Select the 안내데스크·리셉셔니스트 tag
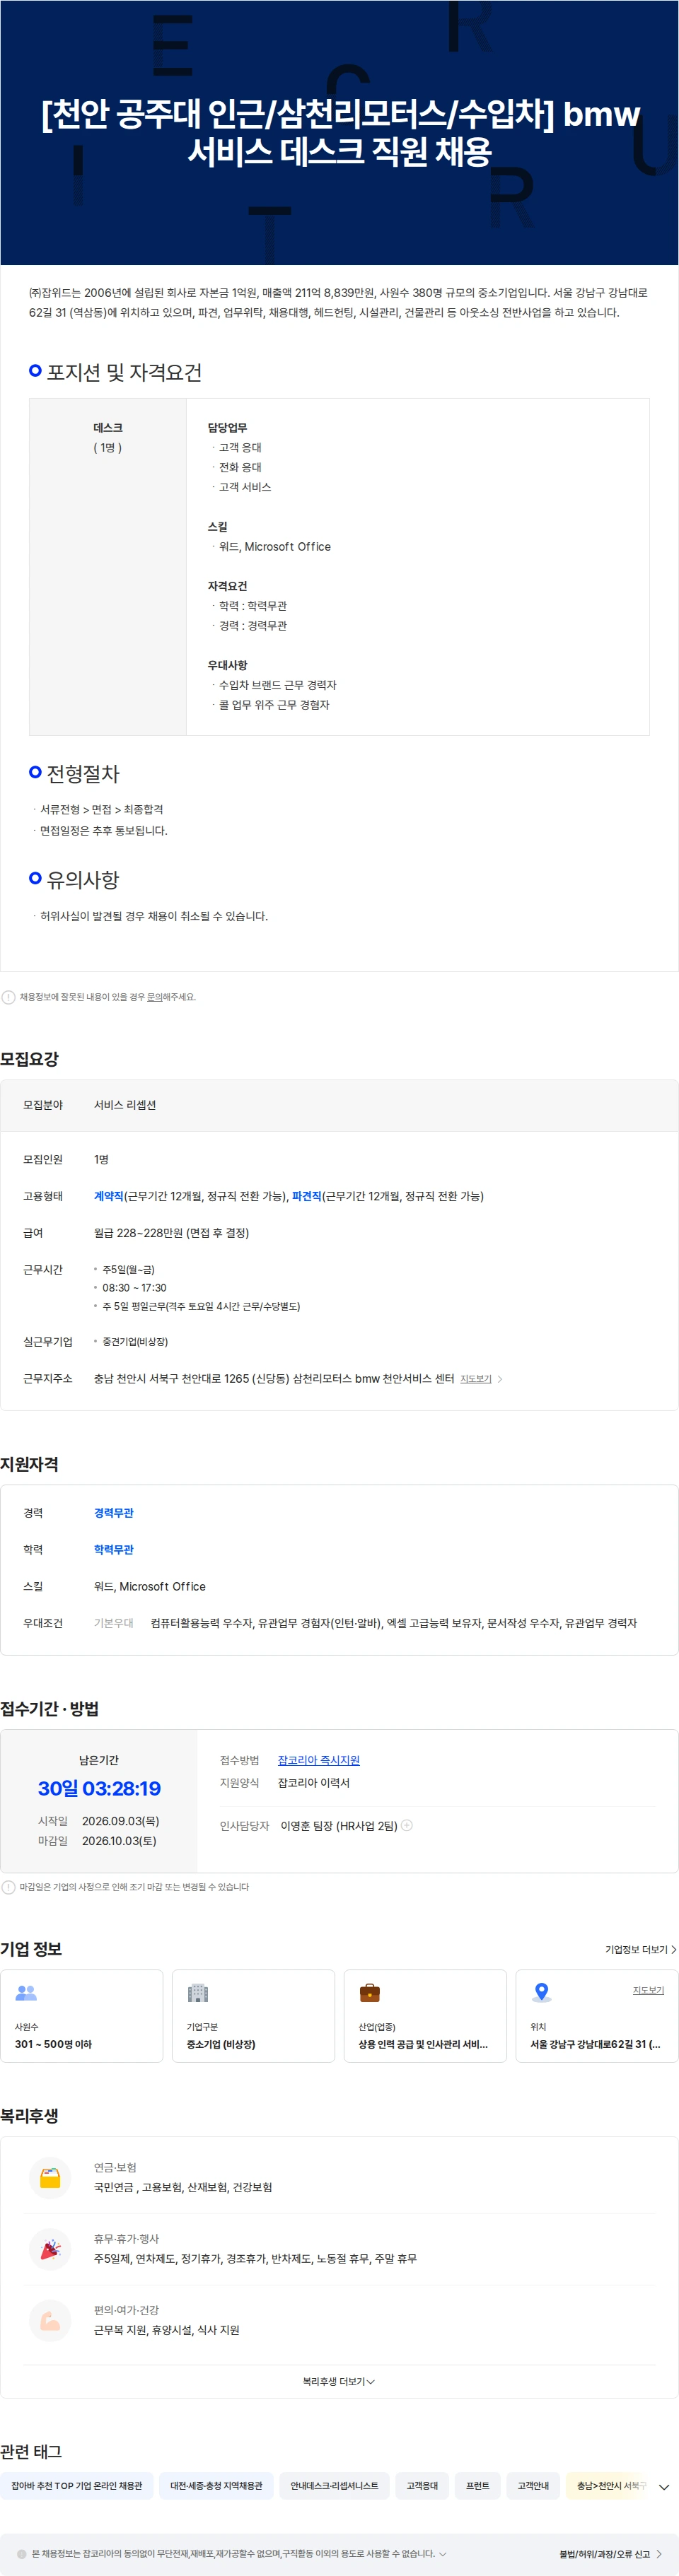The image size is (679, 2576). 334,2485
